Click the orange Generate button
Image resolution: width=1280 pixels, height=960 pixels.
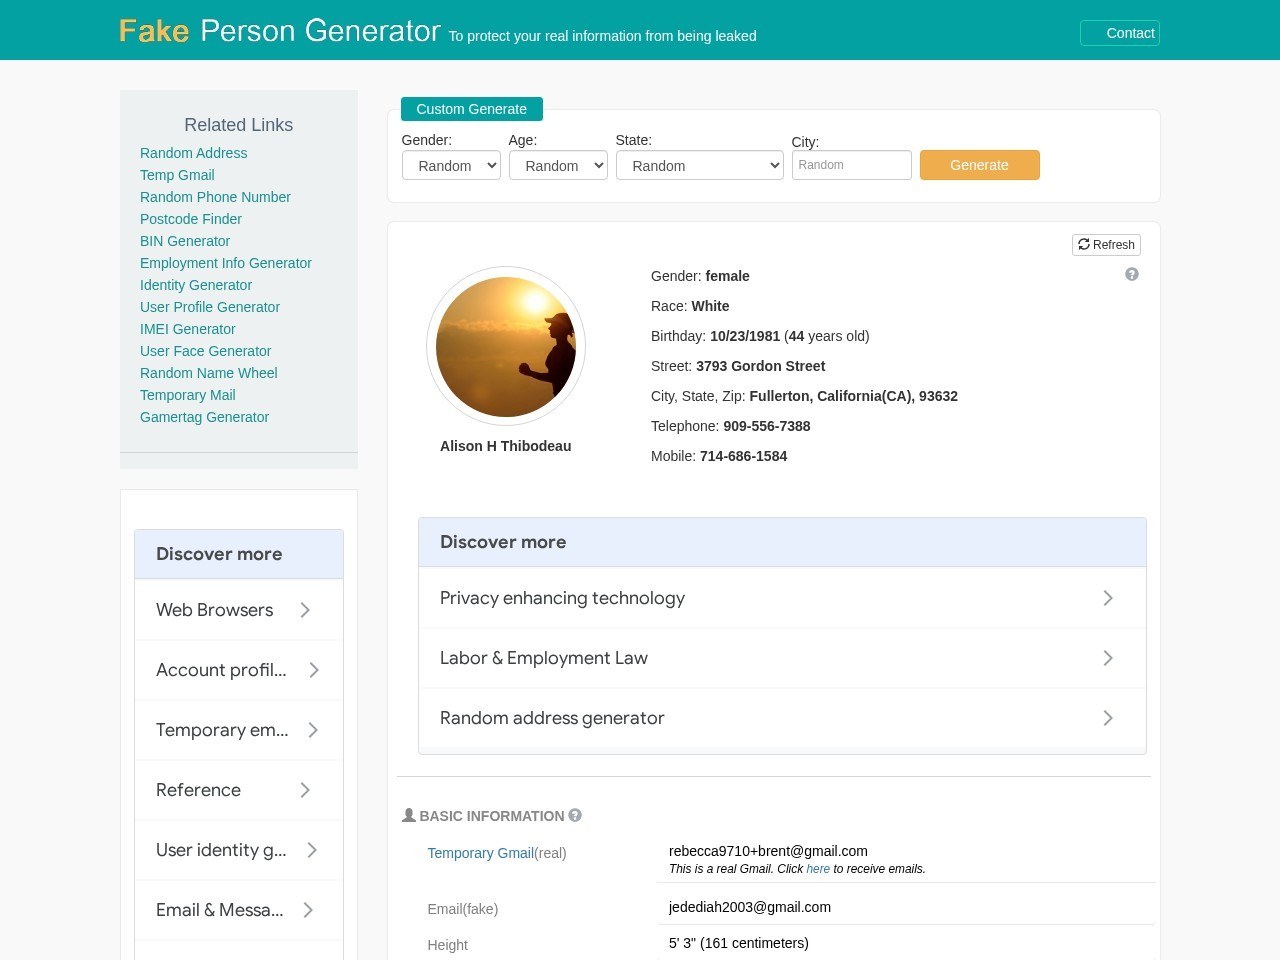tap(980, 165)
